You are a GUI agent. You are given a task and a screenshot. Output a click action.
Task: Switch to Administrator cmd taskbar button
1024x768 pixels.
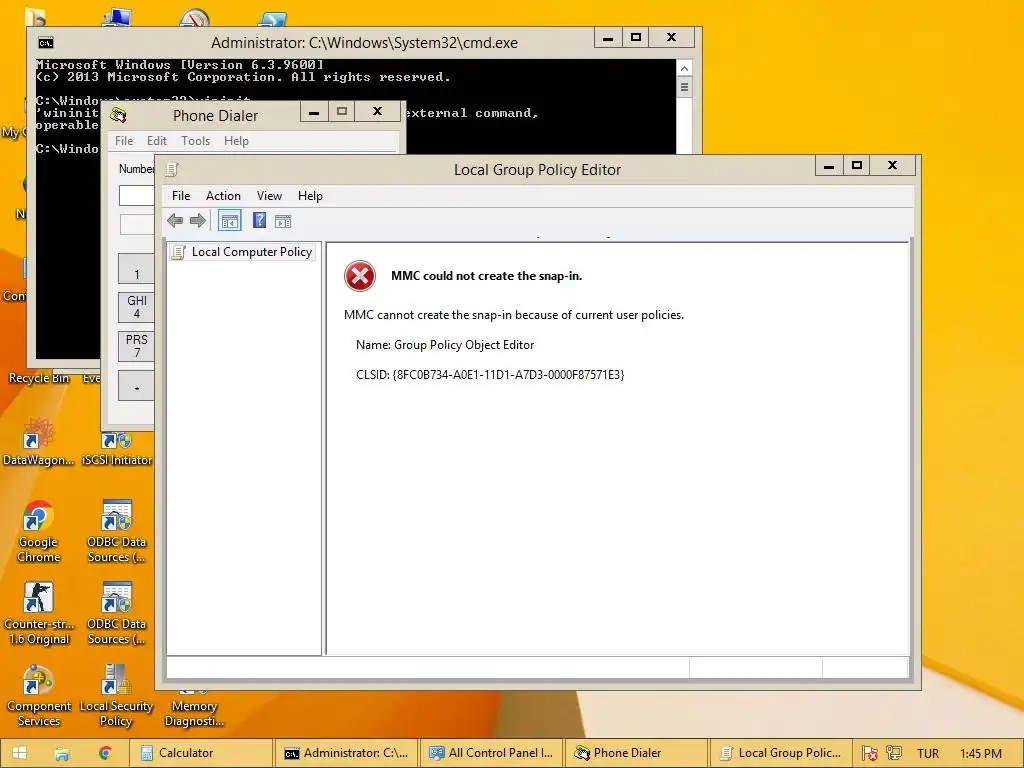[x=346, y=754]
